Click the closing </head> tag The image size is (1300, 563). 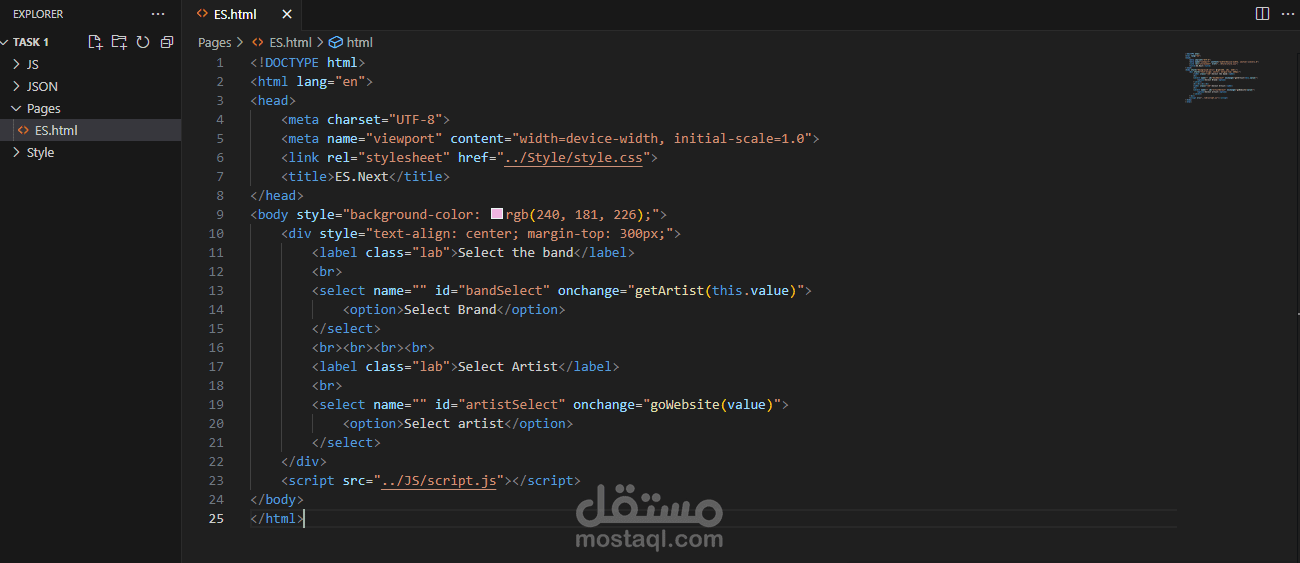coord(277,195)
